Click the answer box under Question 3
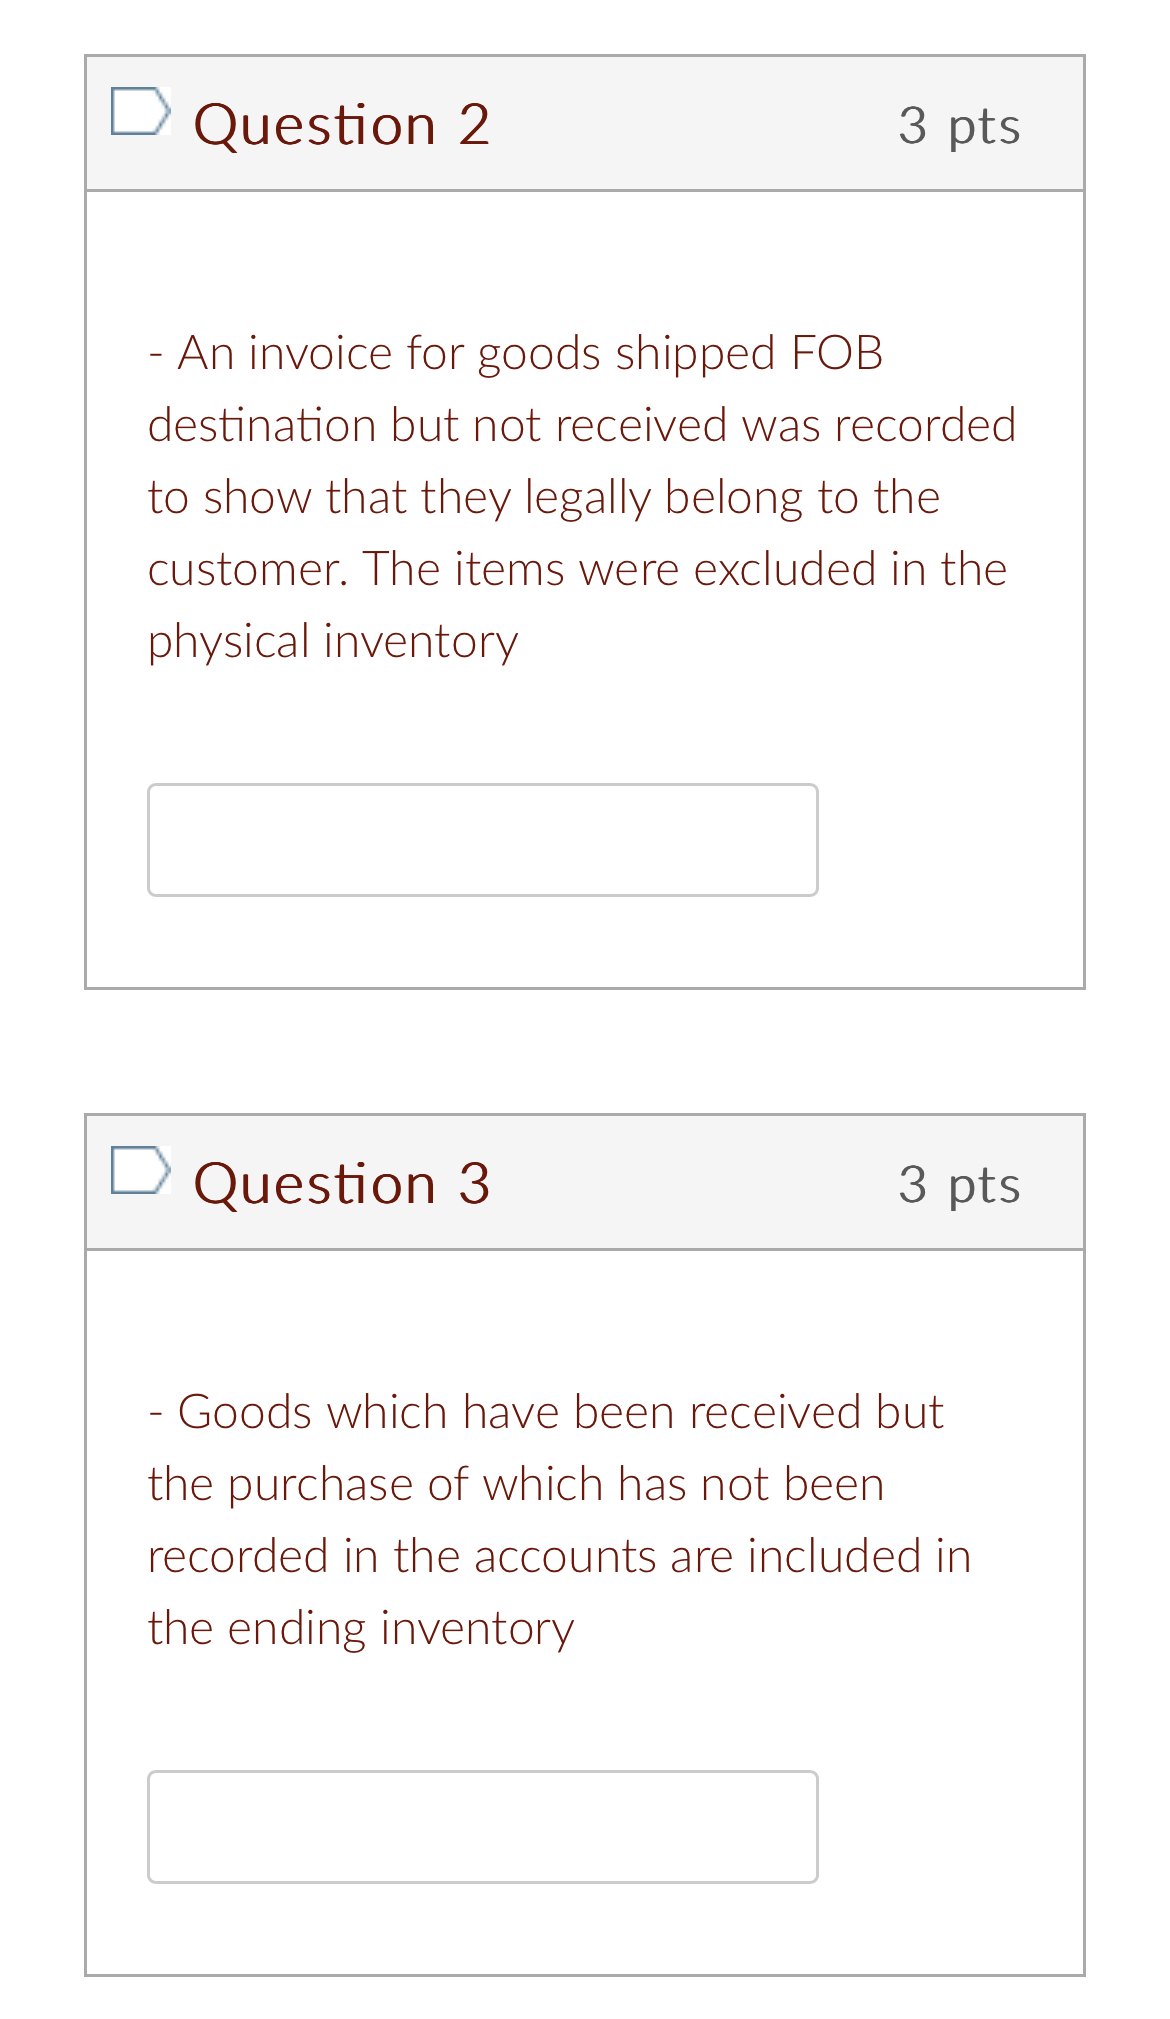This screenshot has height=2019, width=1170. [483, 1826]
